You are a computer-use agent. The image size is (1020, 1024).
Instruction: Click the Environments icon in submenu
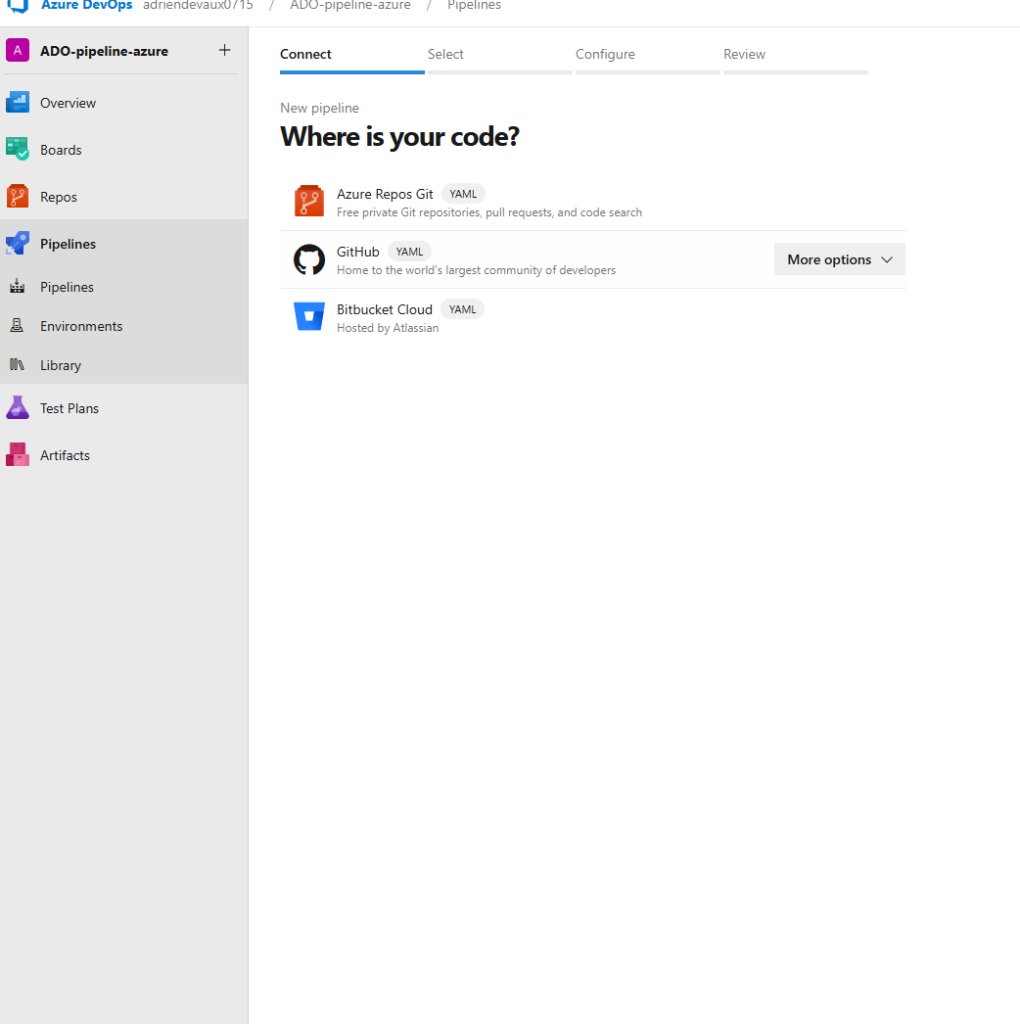pos(17,326)
